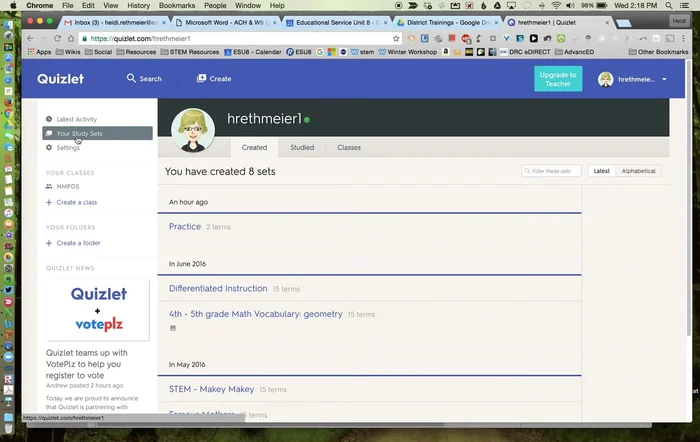Expand the hrethmeier user account dropdown
The width and height of the screenshot is (700, 442).
(664, 79)
